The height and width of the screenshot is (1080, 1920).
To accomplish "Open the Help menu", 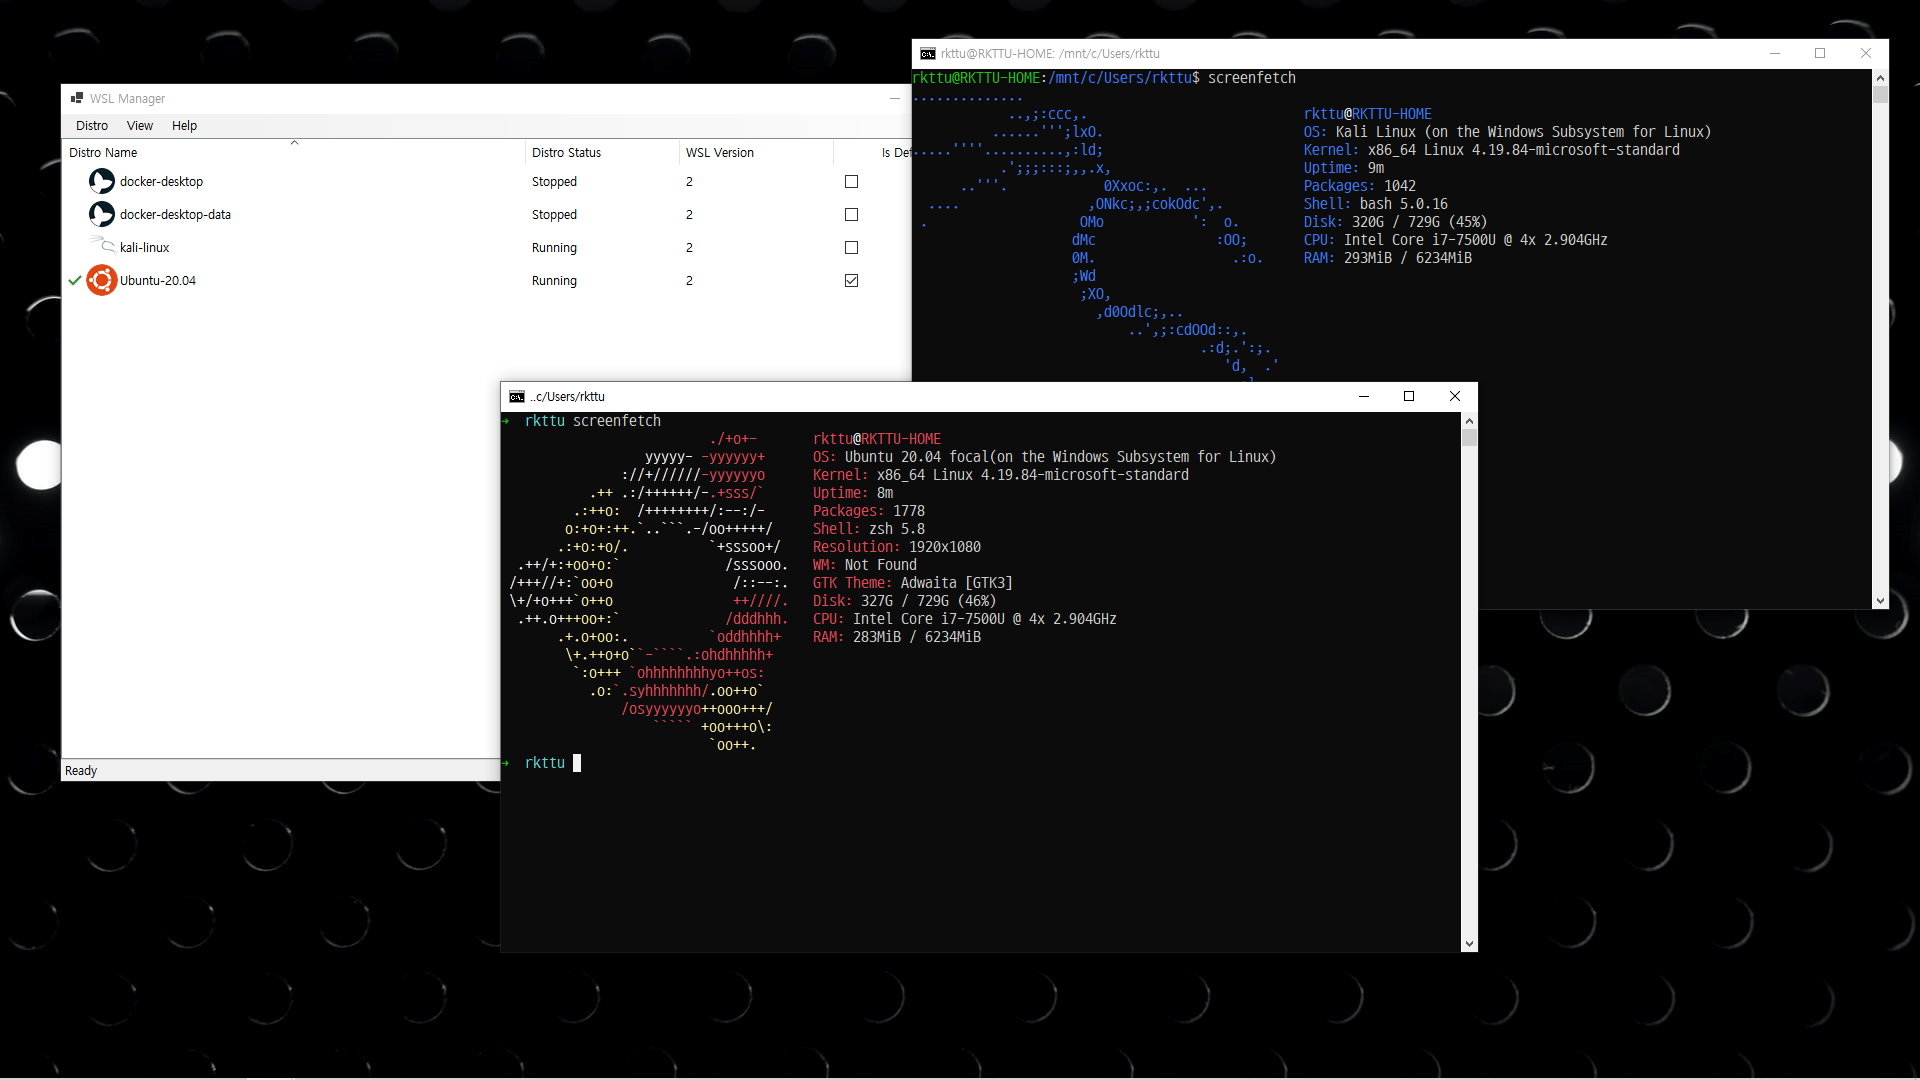I will pos(184,126).
